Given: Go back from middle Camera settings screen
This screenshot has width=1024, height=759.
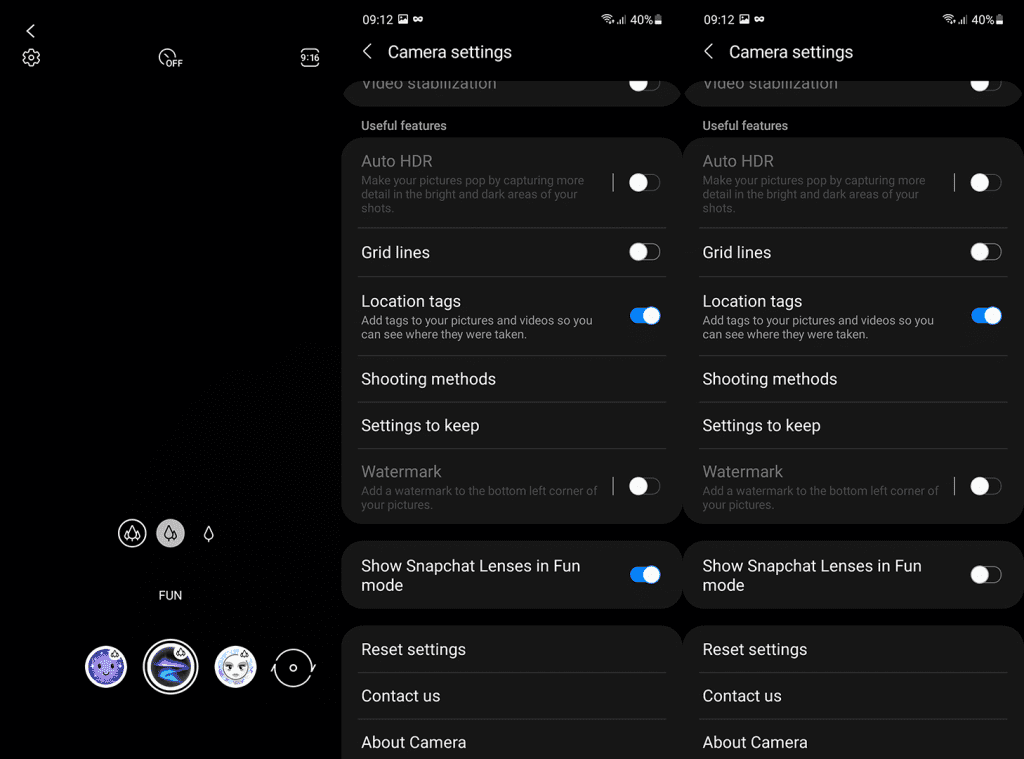Looking at the screenshot, I should click(x=367, y=52).
